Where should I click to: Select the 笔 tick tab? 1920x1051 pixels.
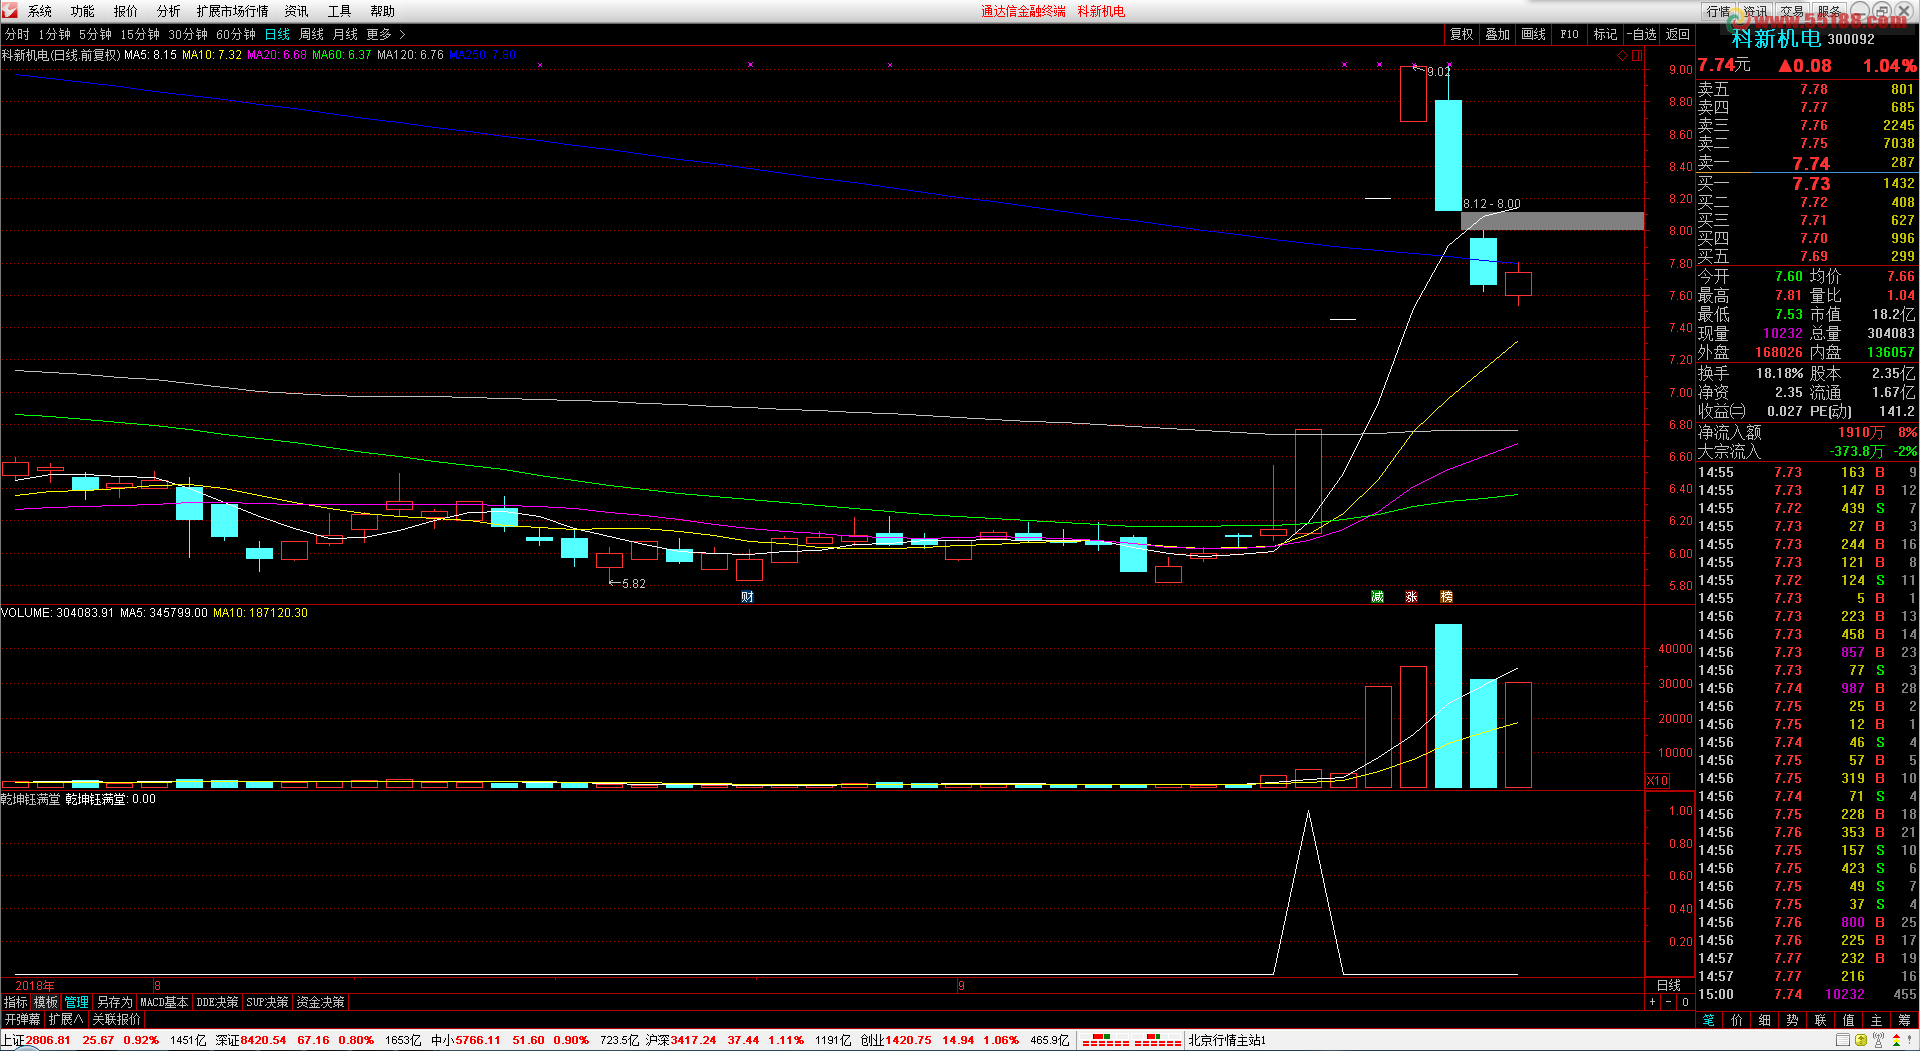coord(1709,1020)
